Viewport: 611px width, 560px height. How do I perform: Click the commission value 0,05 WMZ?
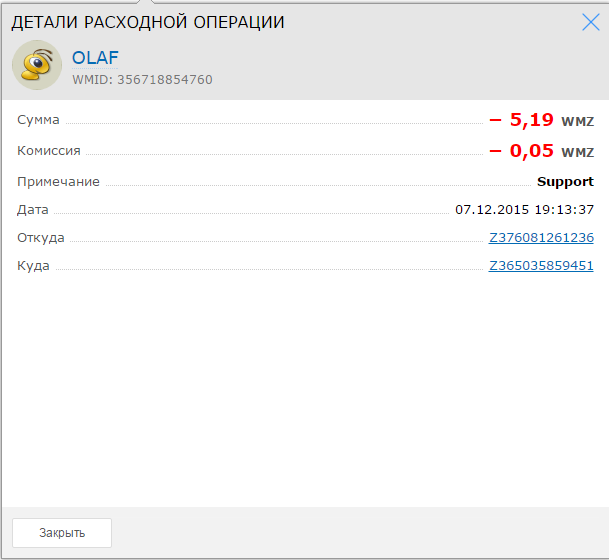[x=542, y=151]
